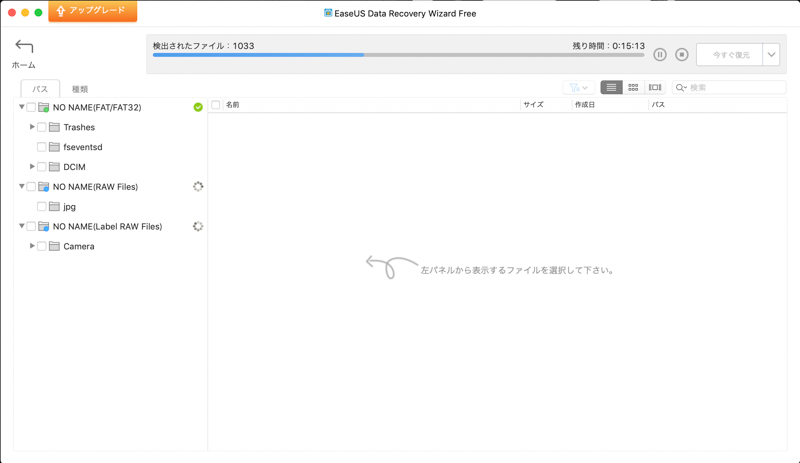The width and height of the screenshot is (800, 463).
Task: Check the NO NAME(Label RAW Files) checkbox
Action: (31, 226)
